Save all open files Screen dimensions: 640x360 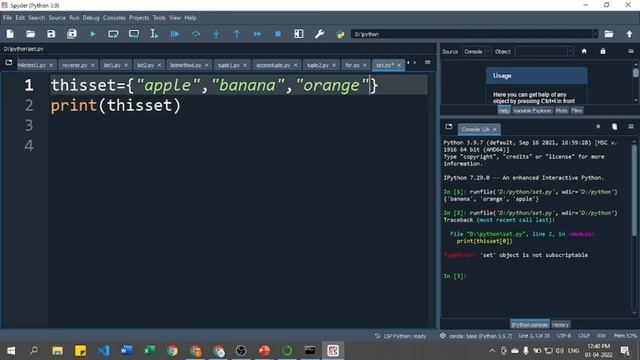pyautogui.click(x=72, y=34)
